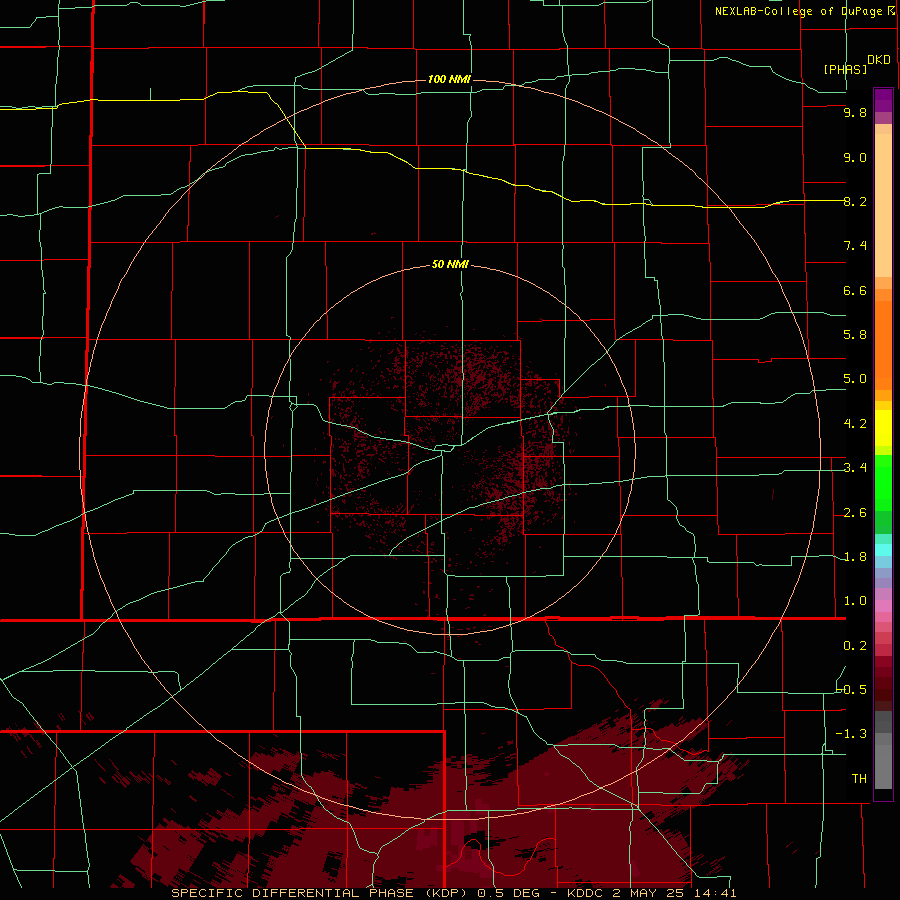This screenshot has width=900, height=900.
Task: Click the KDDC station identifier in caption
Action: [584, 893]
